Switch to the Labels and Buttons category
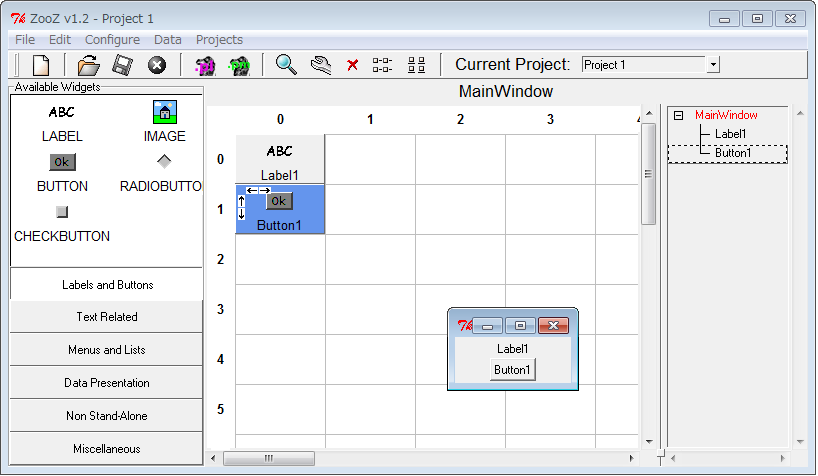The image size is (818, 476). coord(106,284)
